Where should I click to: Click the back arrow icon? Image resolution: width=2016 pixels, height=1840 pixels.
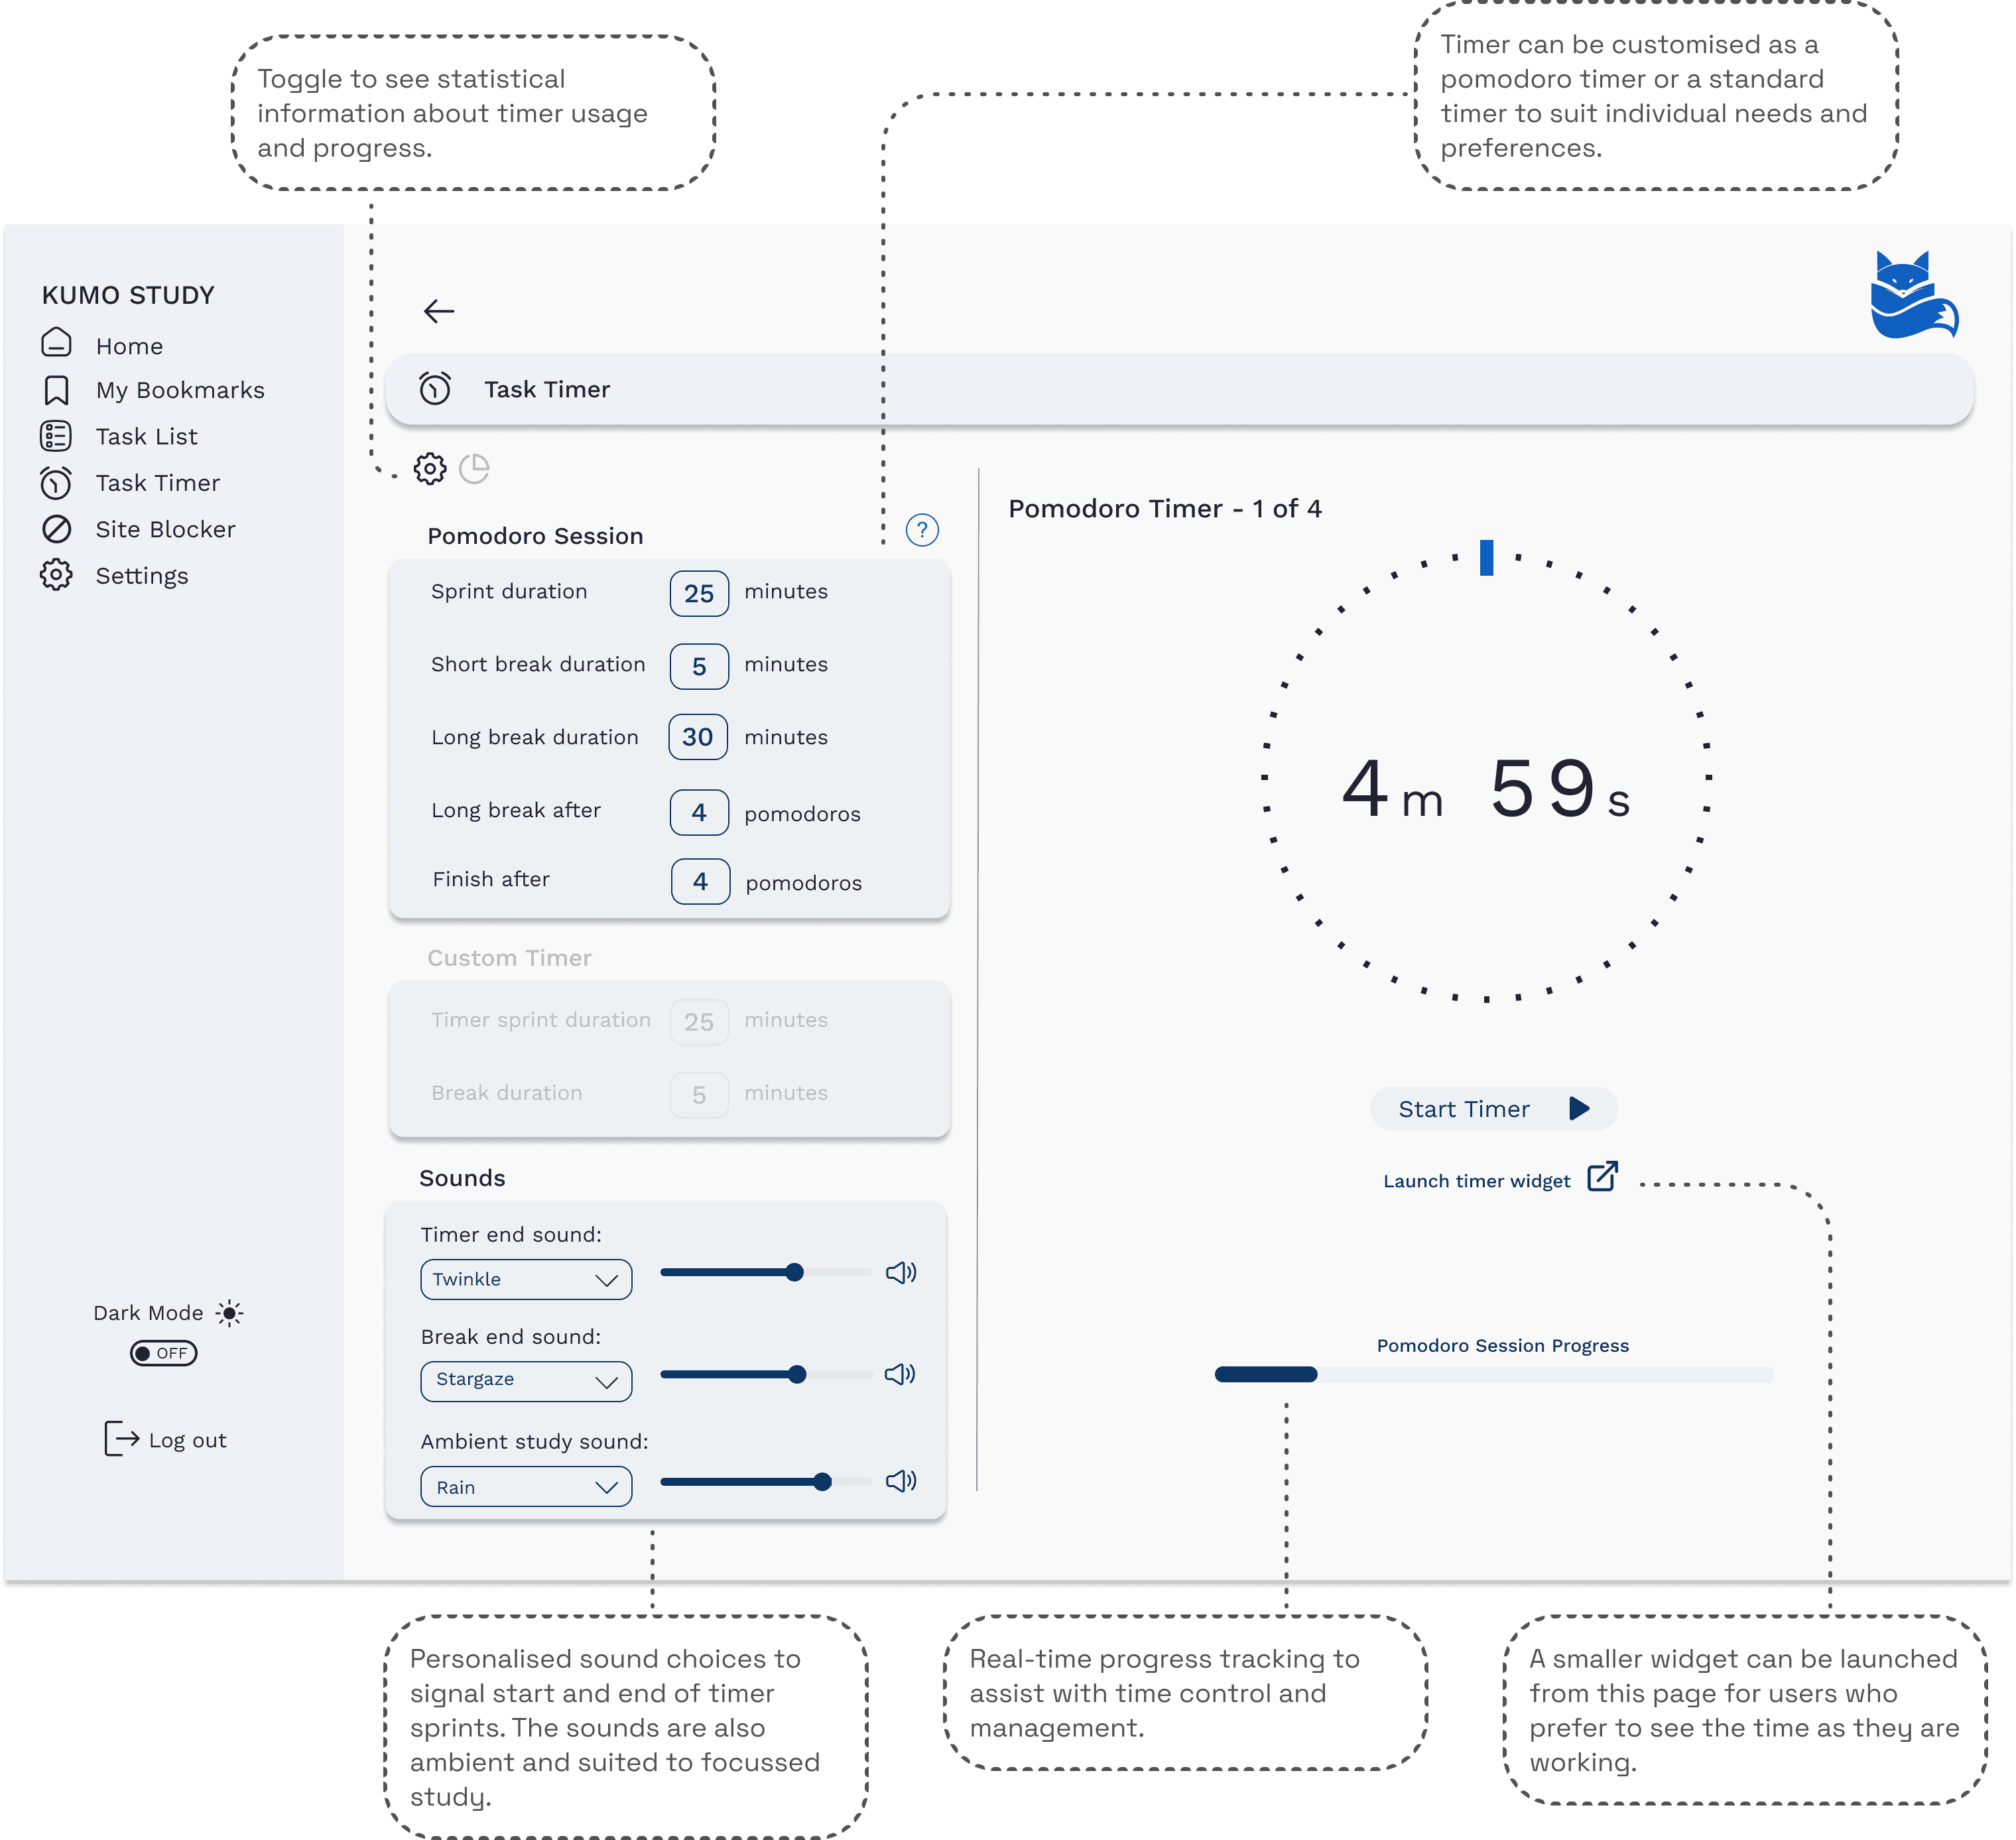pyautogui.click(x=438, y=311)
